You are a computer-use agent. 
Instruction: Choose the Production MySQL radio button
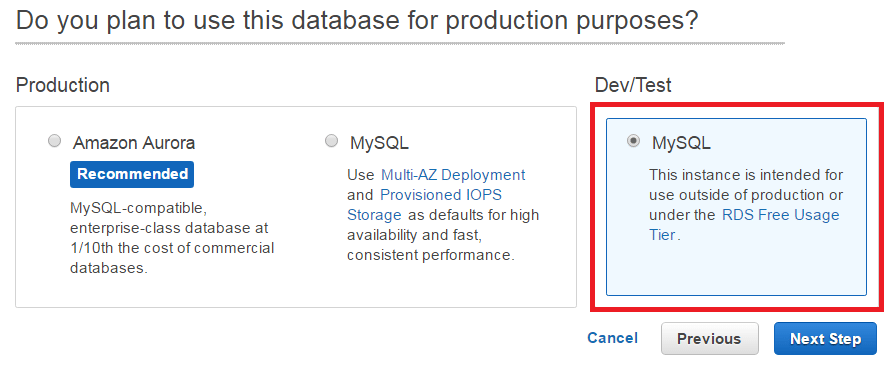pyautogui.click(x=331, y=141)
